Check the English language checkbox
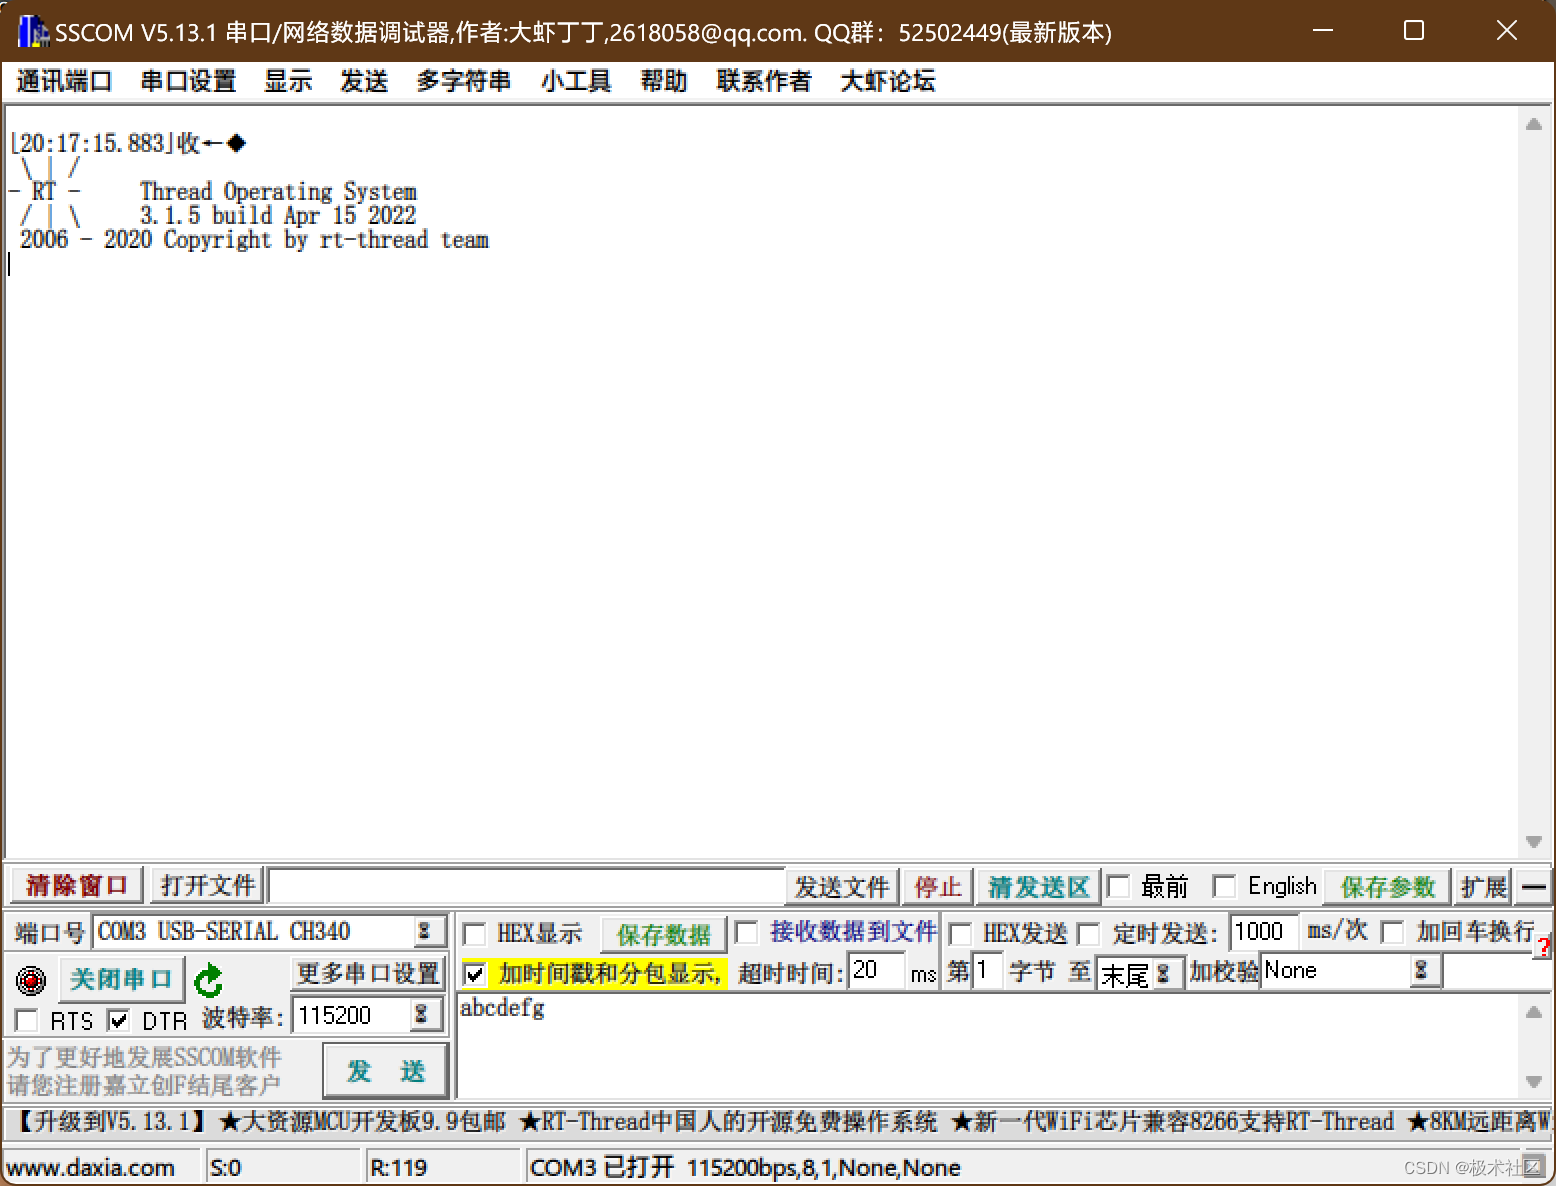This screenshot has width=1556, height=1186. coord(1224,886)
